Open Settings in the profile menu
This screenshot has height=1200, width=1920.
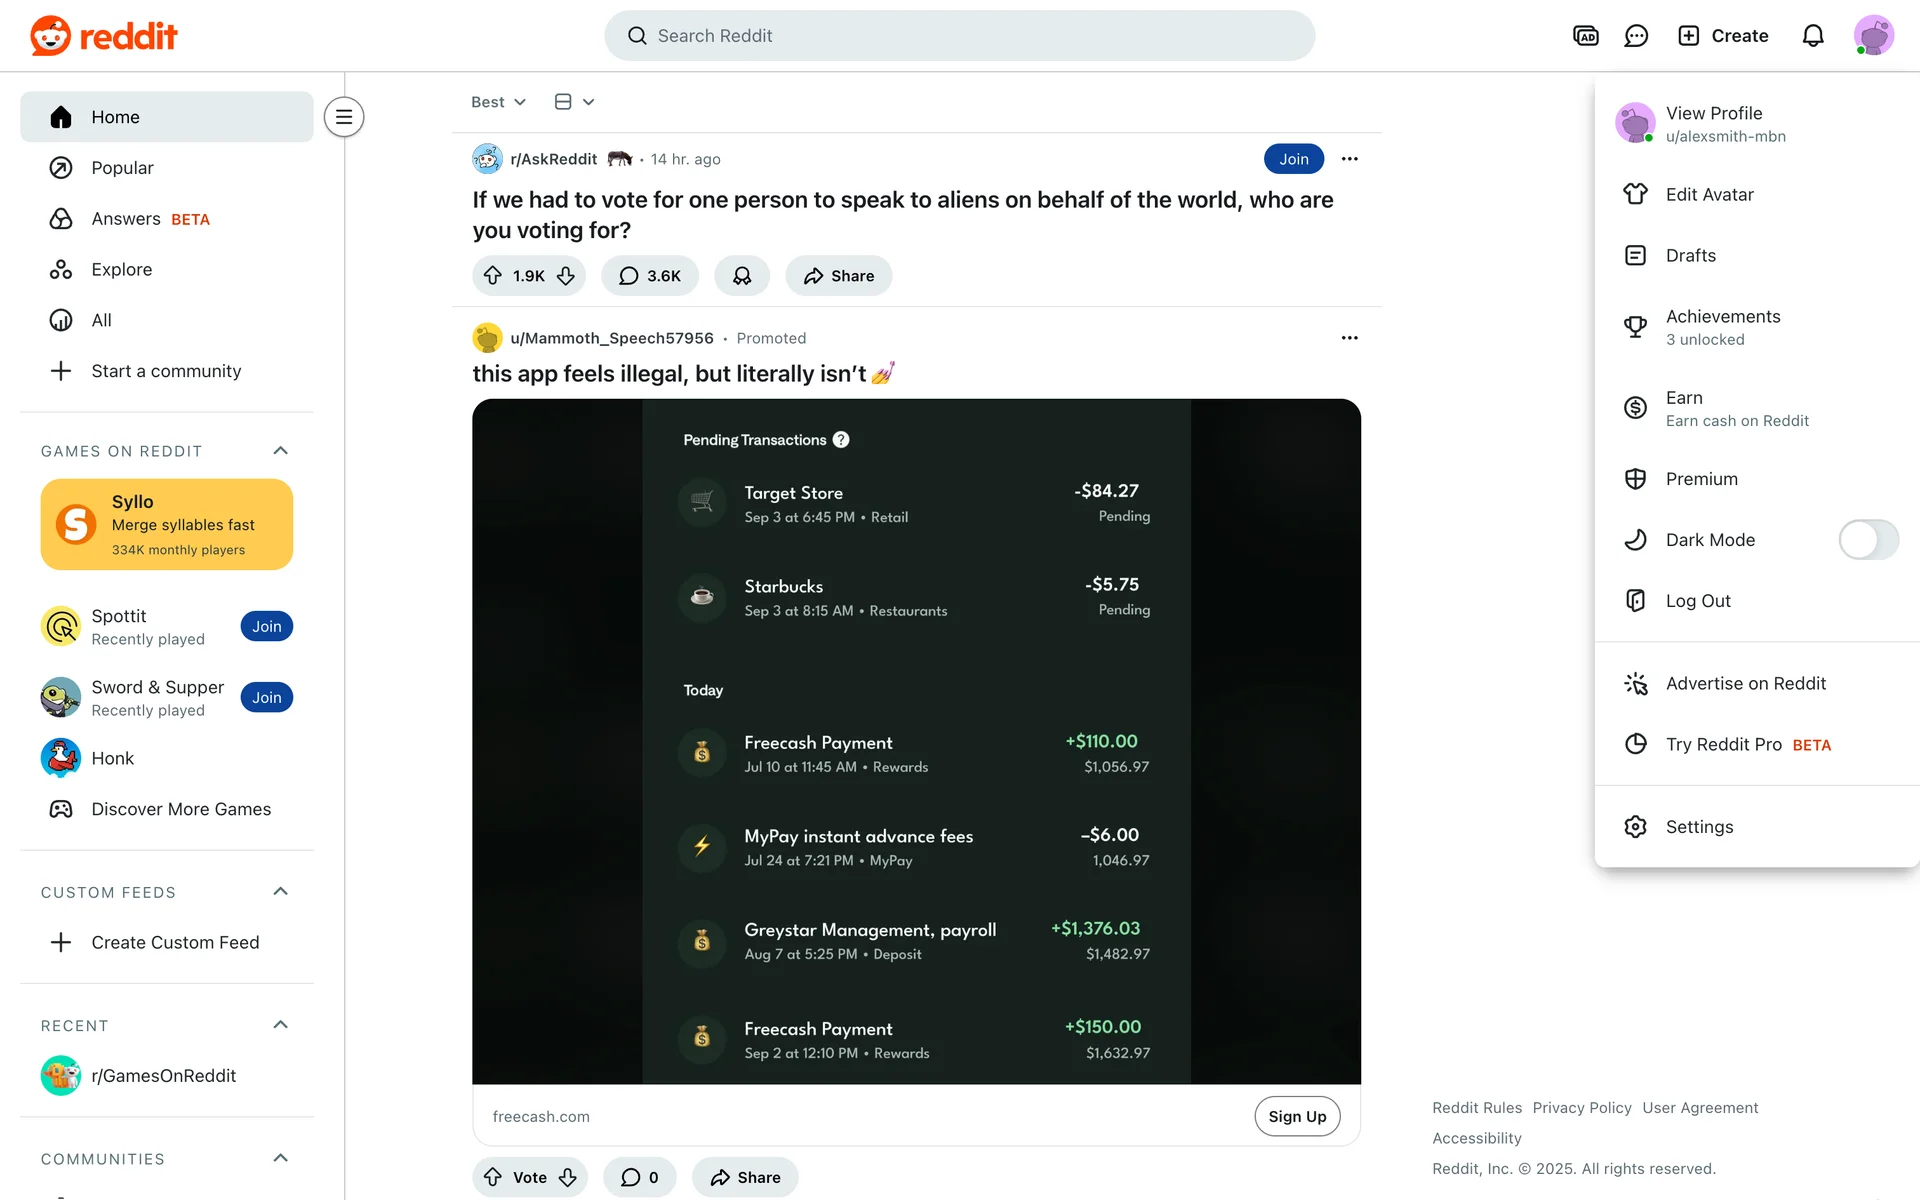point(1698,827)
